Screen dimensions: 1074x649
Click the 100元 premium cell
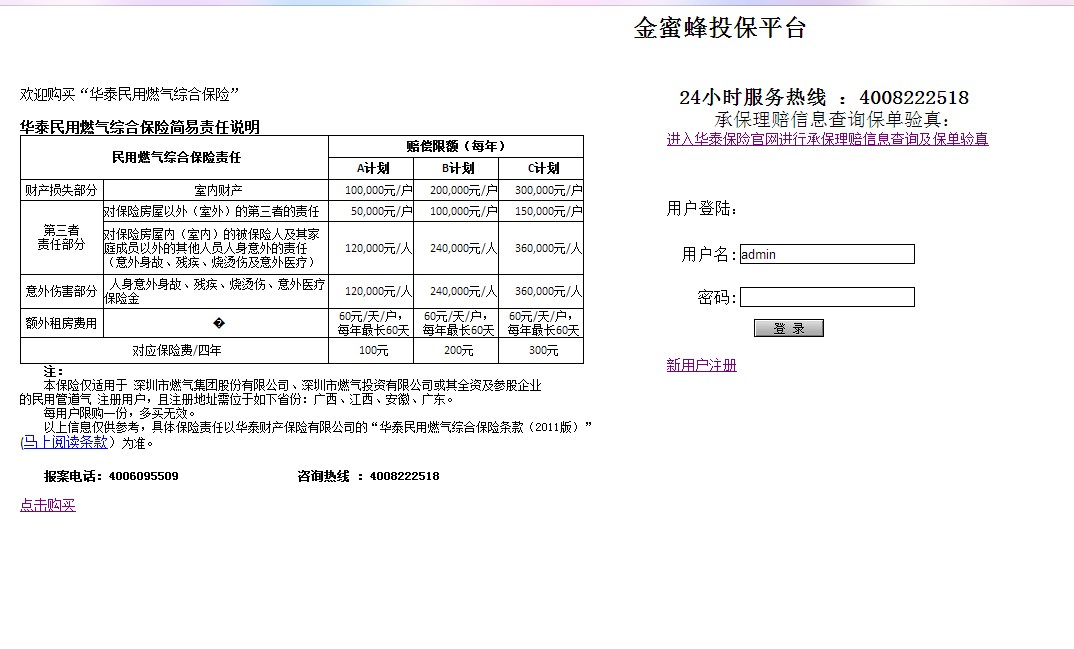coord(372,351)
